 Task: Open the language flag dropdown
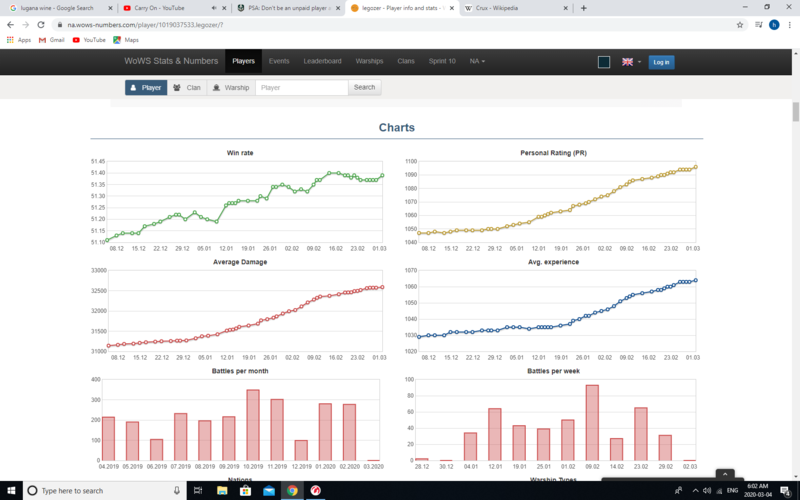[631, 62]
